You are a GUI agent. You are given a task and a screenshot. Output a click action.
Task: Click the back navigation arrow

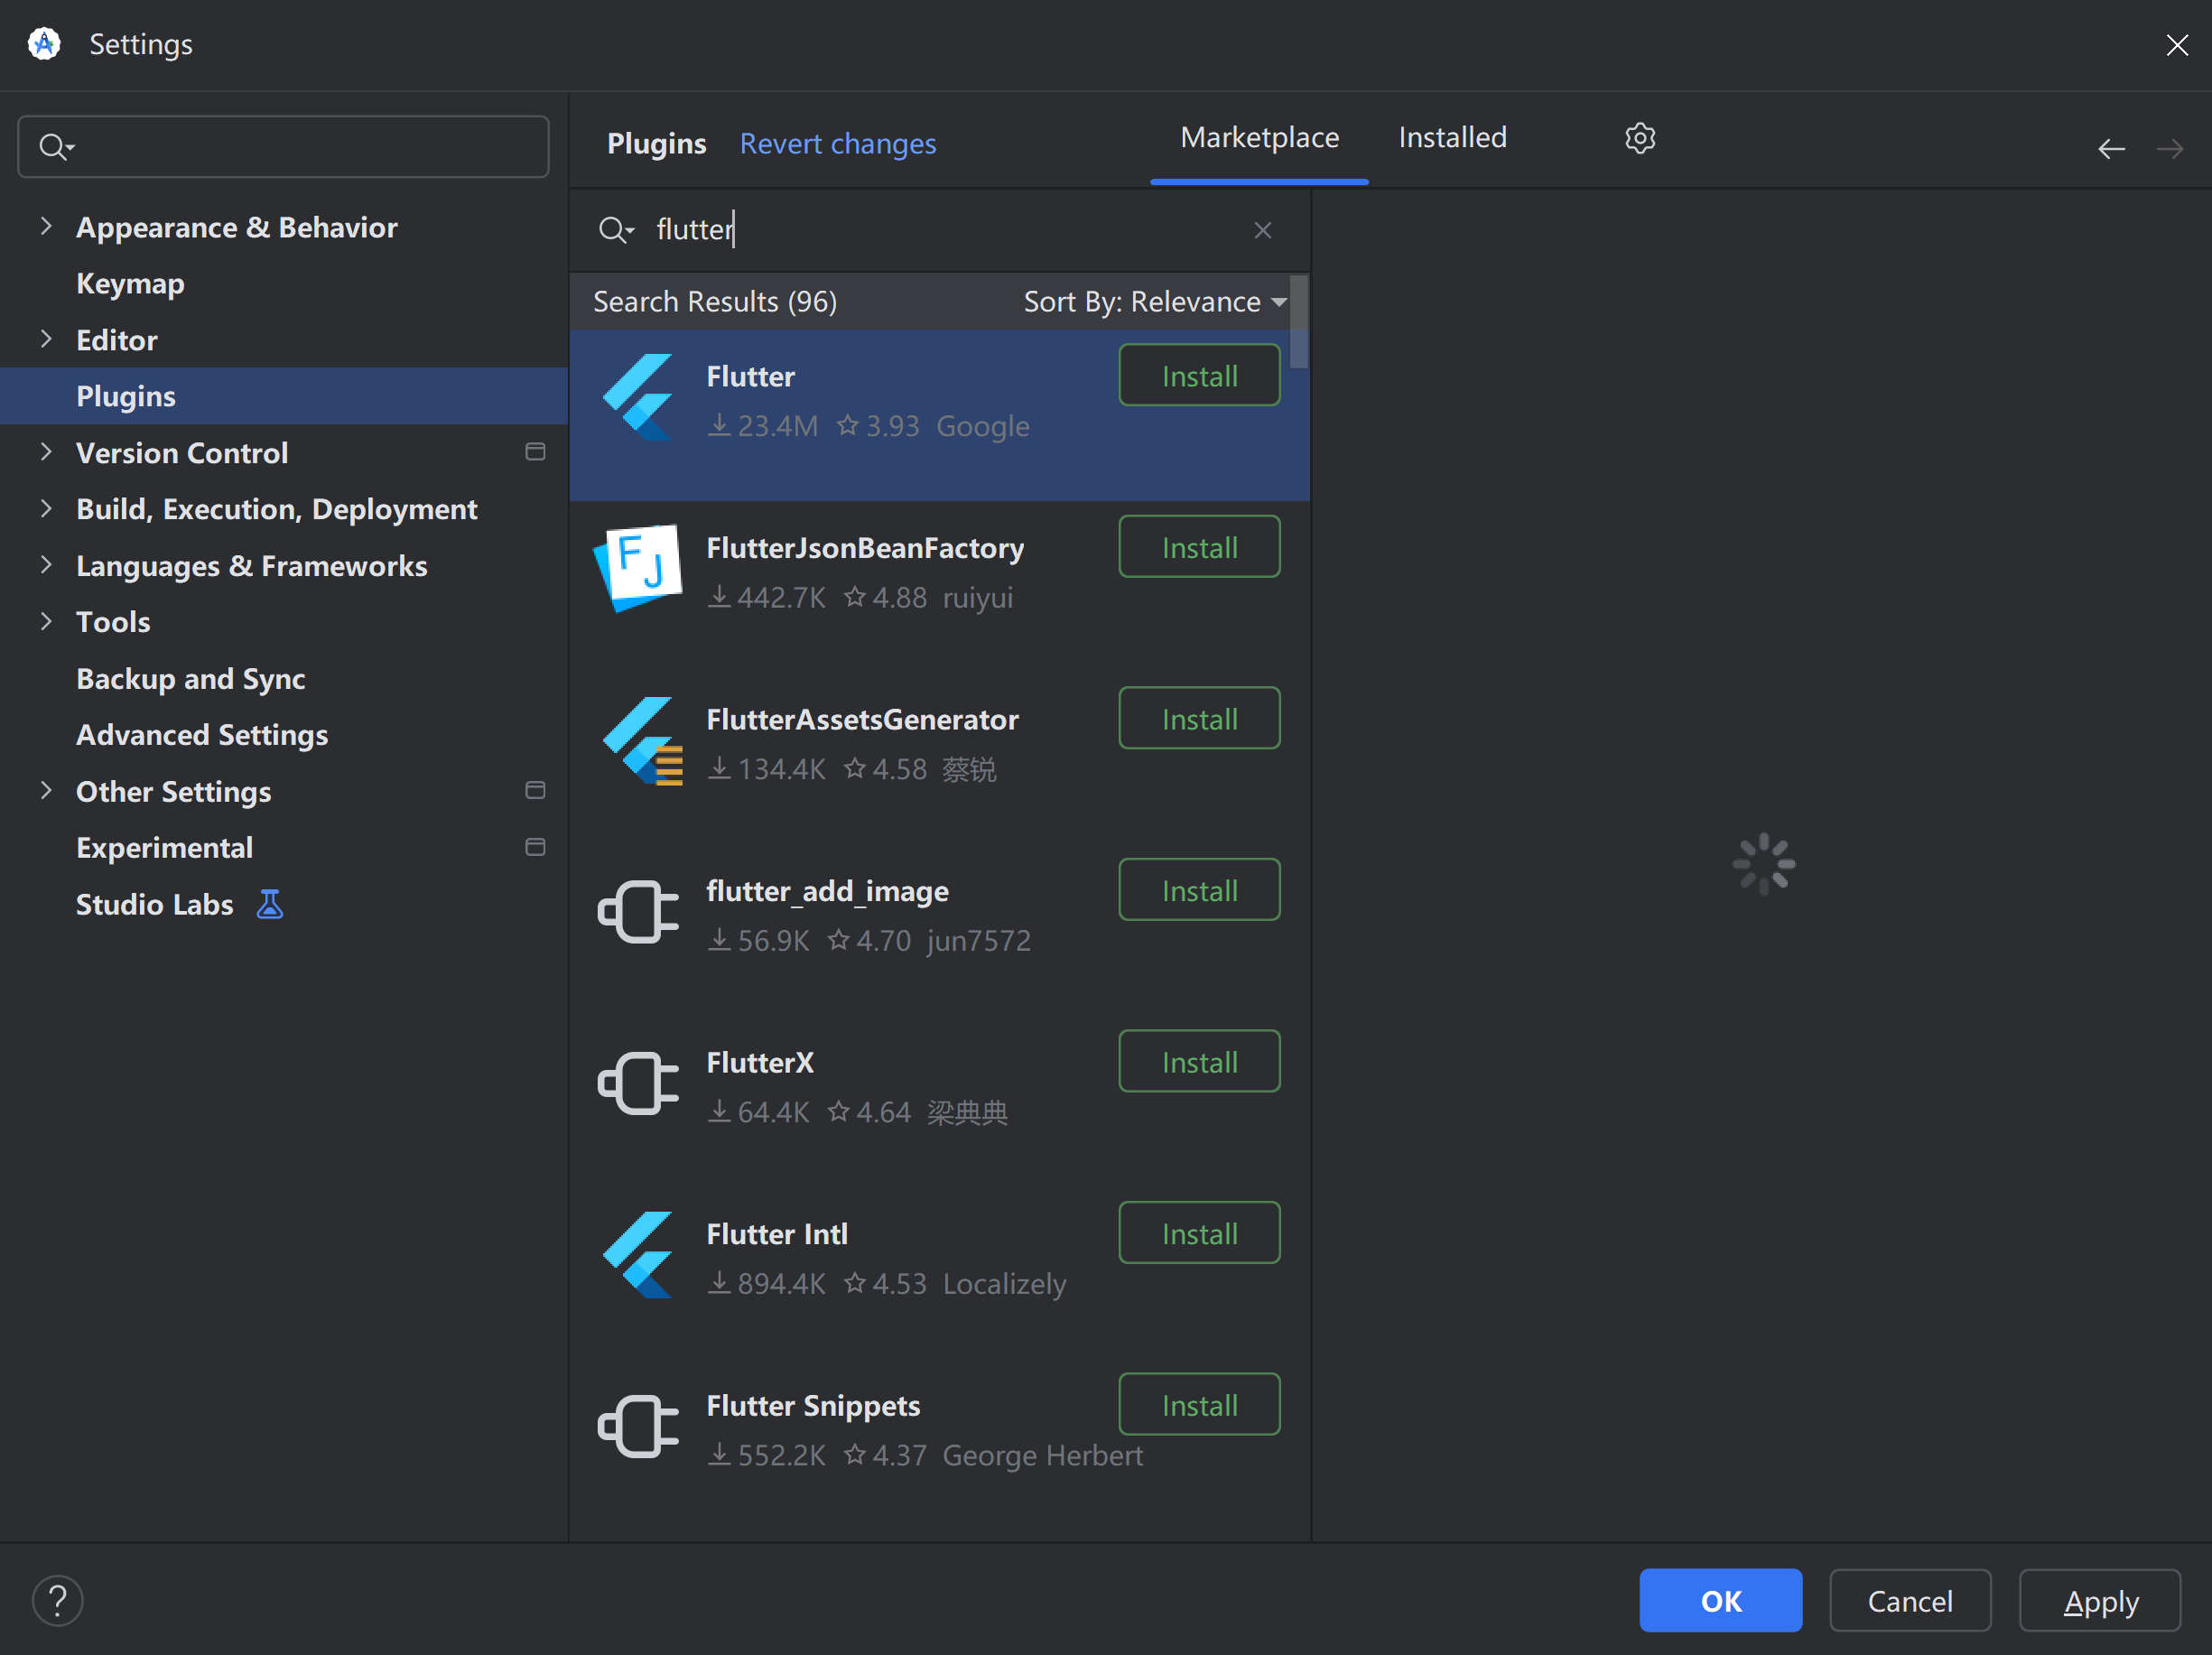coord(2110,149)
